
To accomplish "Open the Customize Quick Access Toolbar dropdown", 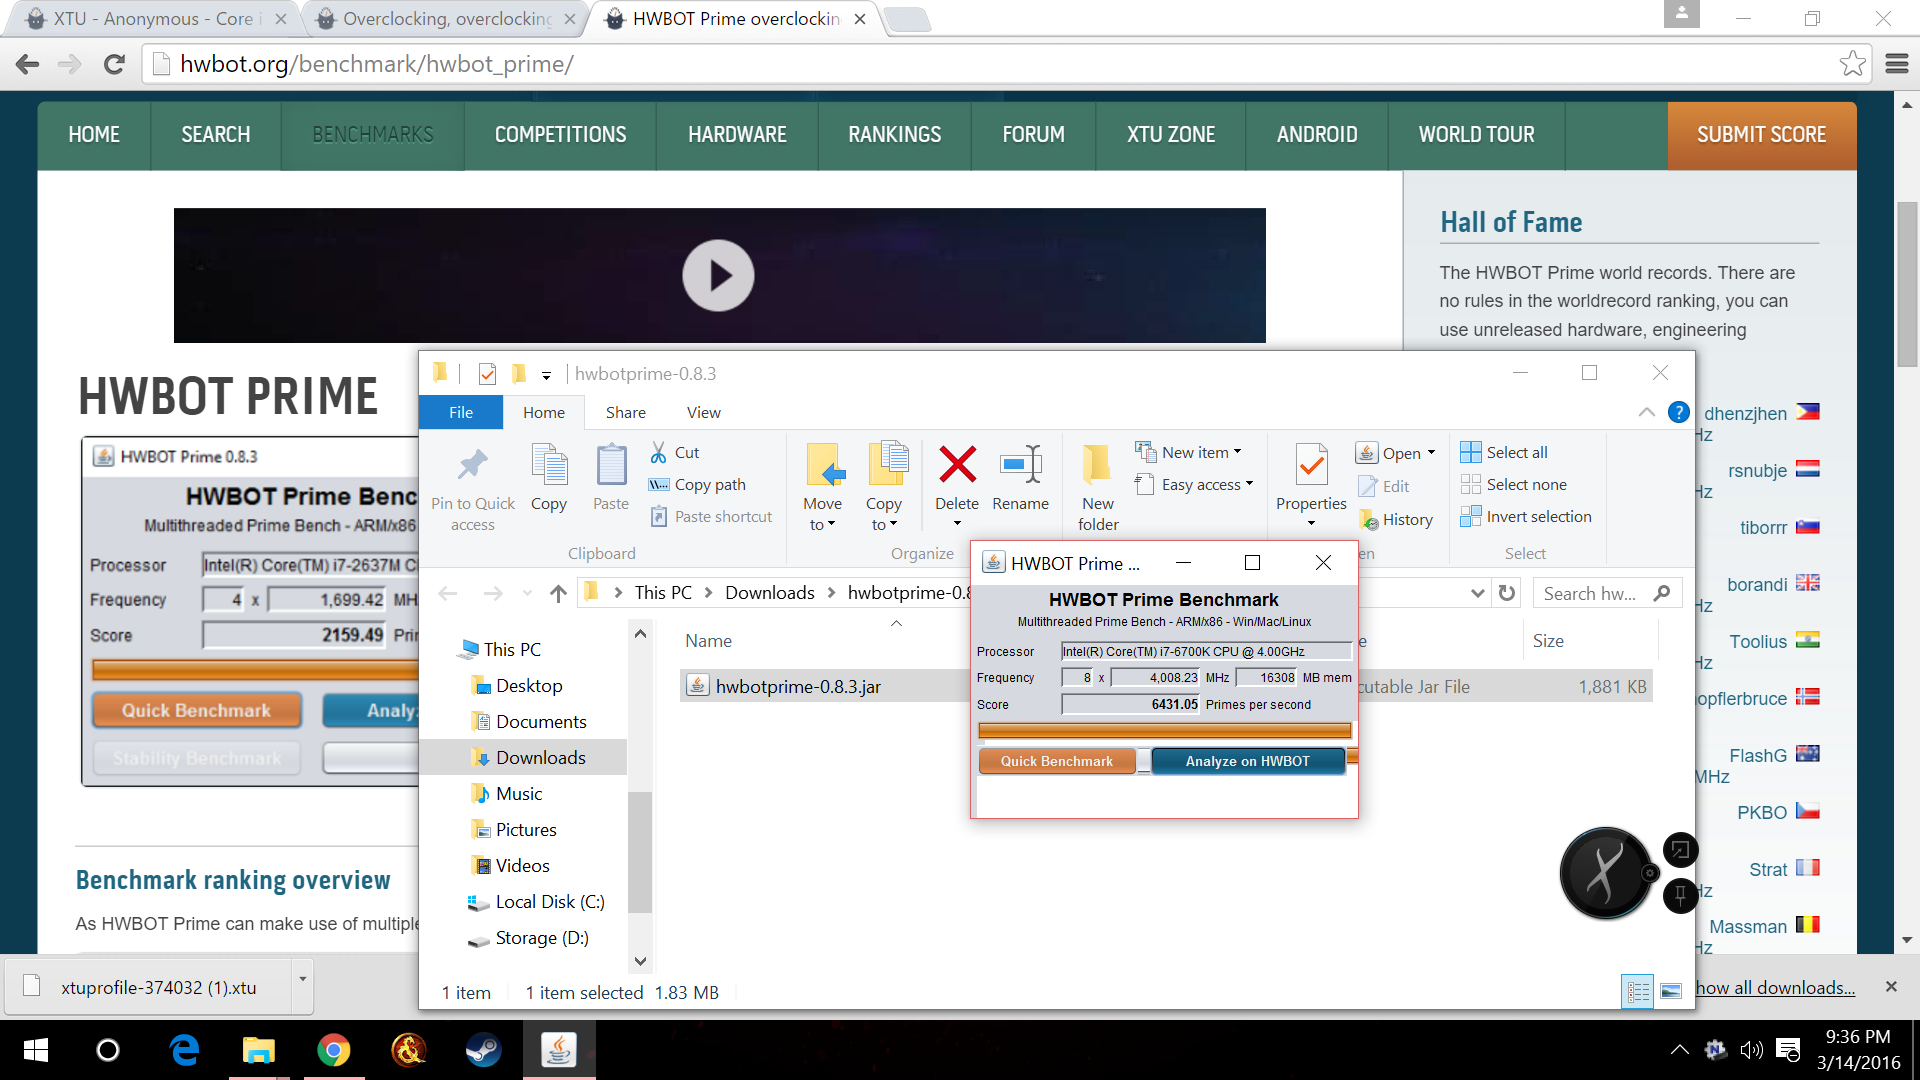I will [x=546, y=375].
